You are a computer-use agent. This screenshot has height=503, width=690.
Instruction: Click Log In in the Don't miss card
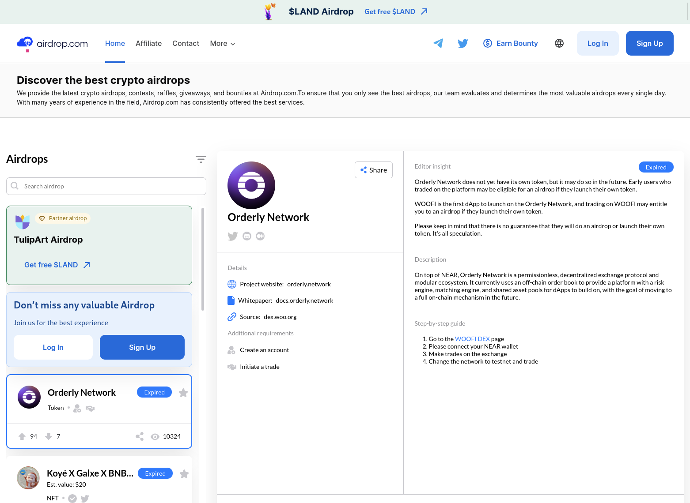pos(53,347)
